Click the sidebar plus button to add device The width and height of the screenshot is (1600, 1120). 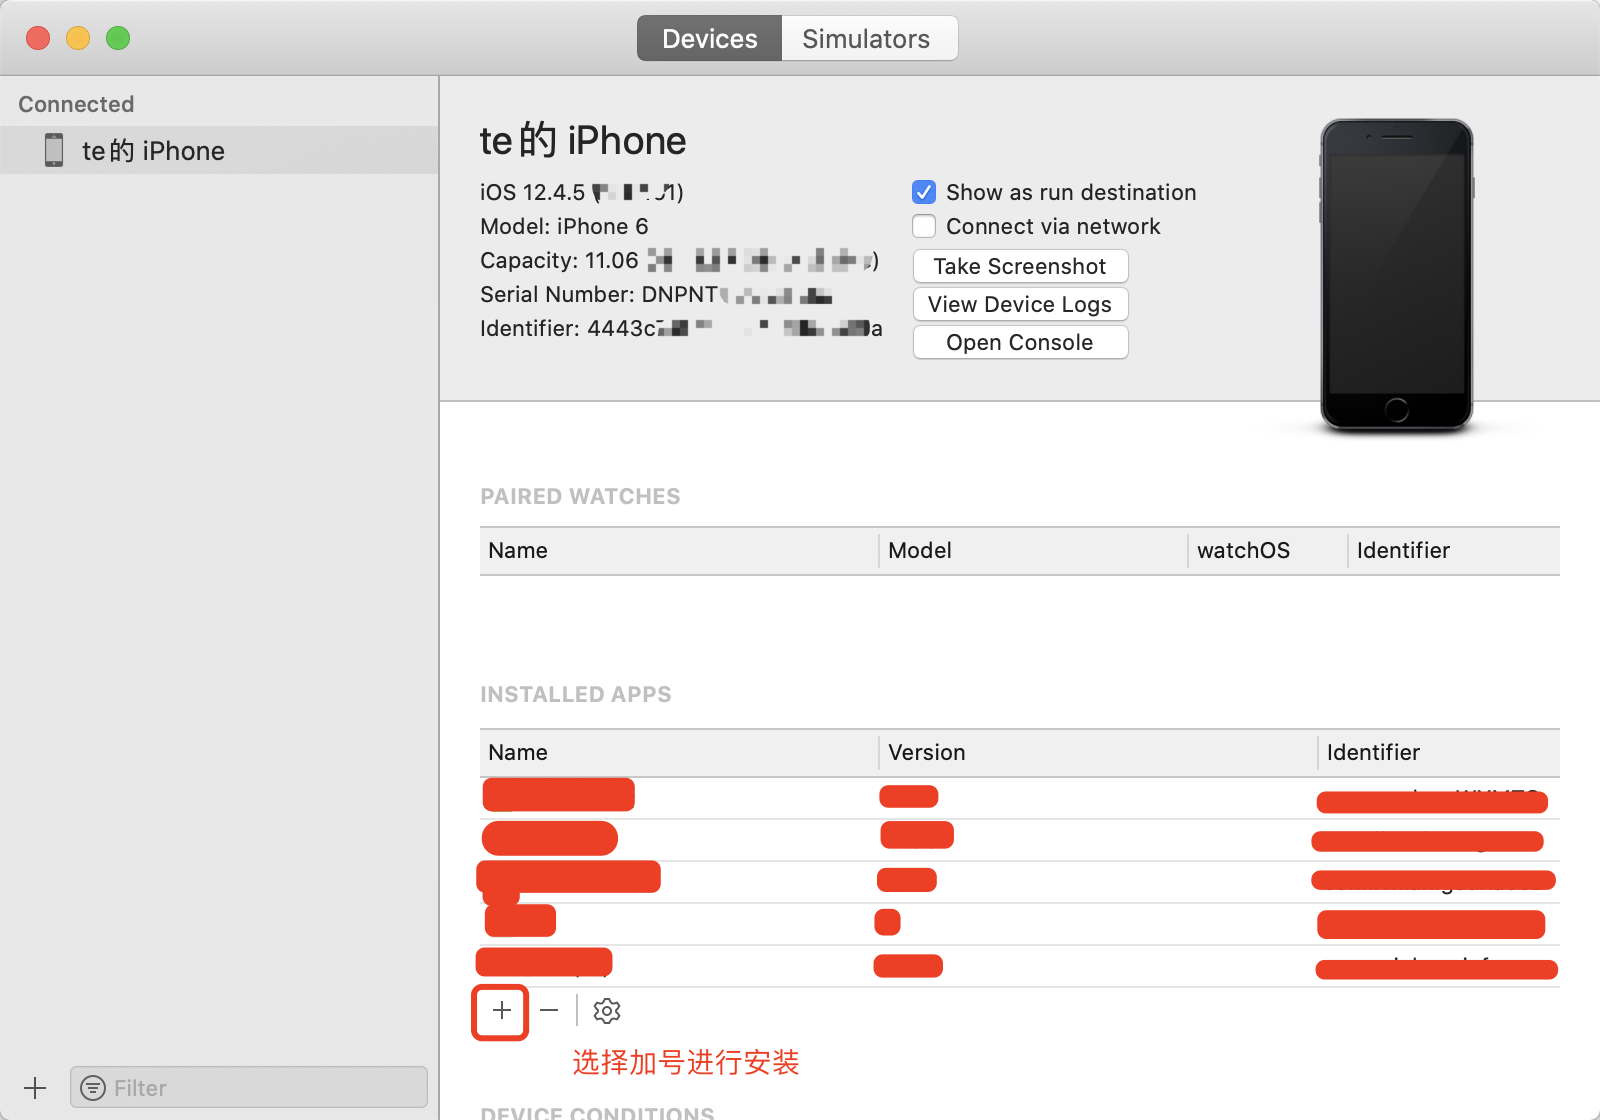tap(35, 1088)
